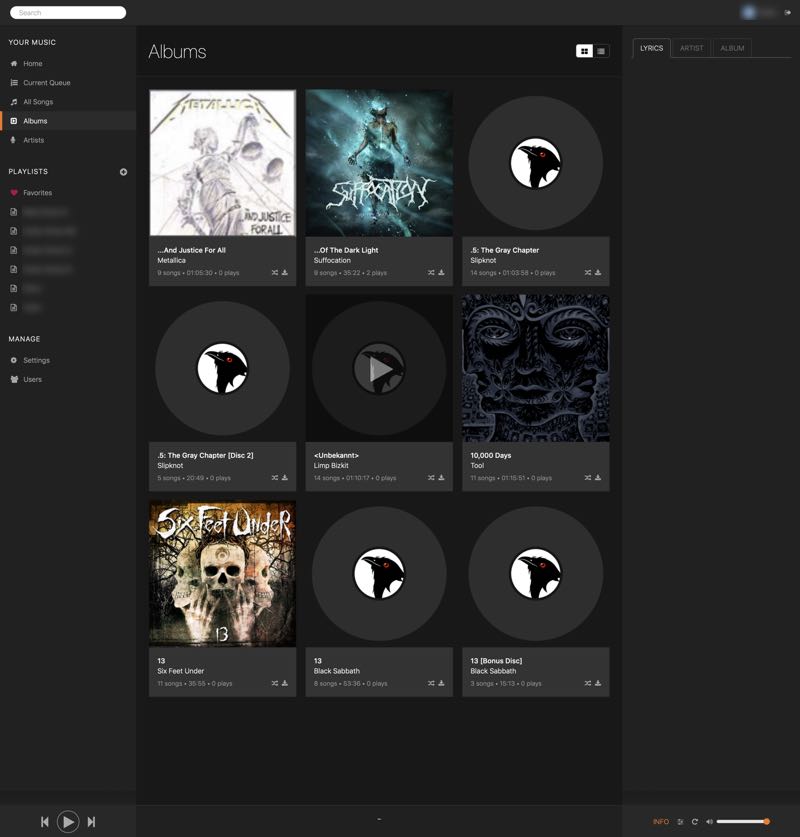The height and width of the screenshot is (837, 800).
Task: Click the volume slider track
Action: point(741,822)
